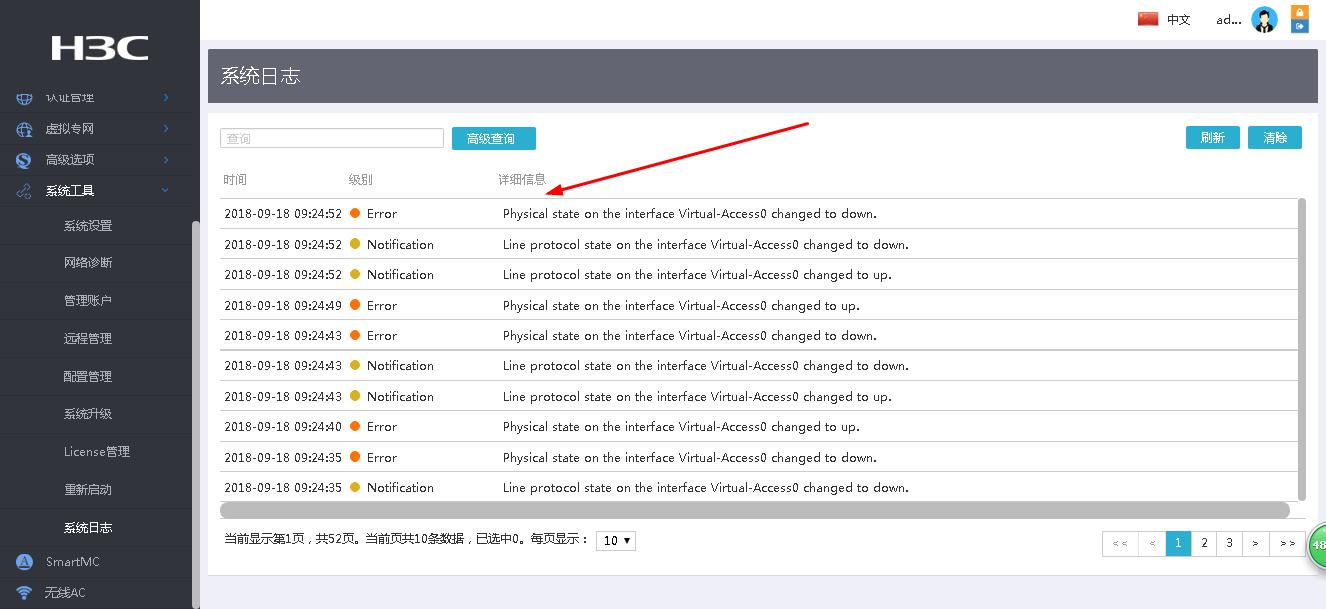Click the 系统日志 page title
This screenshot has width=1326, height=609.
(260, 76)
